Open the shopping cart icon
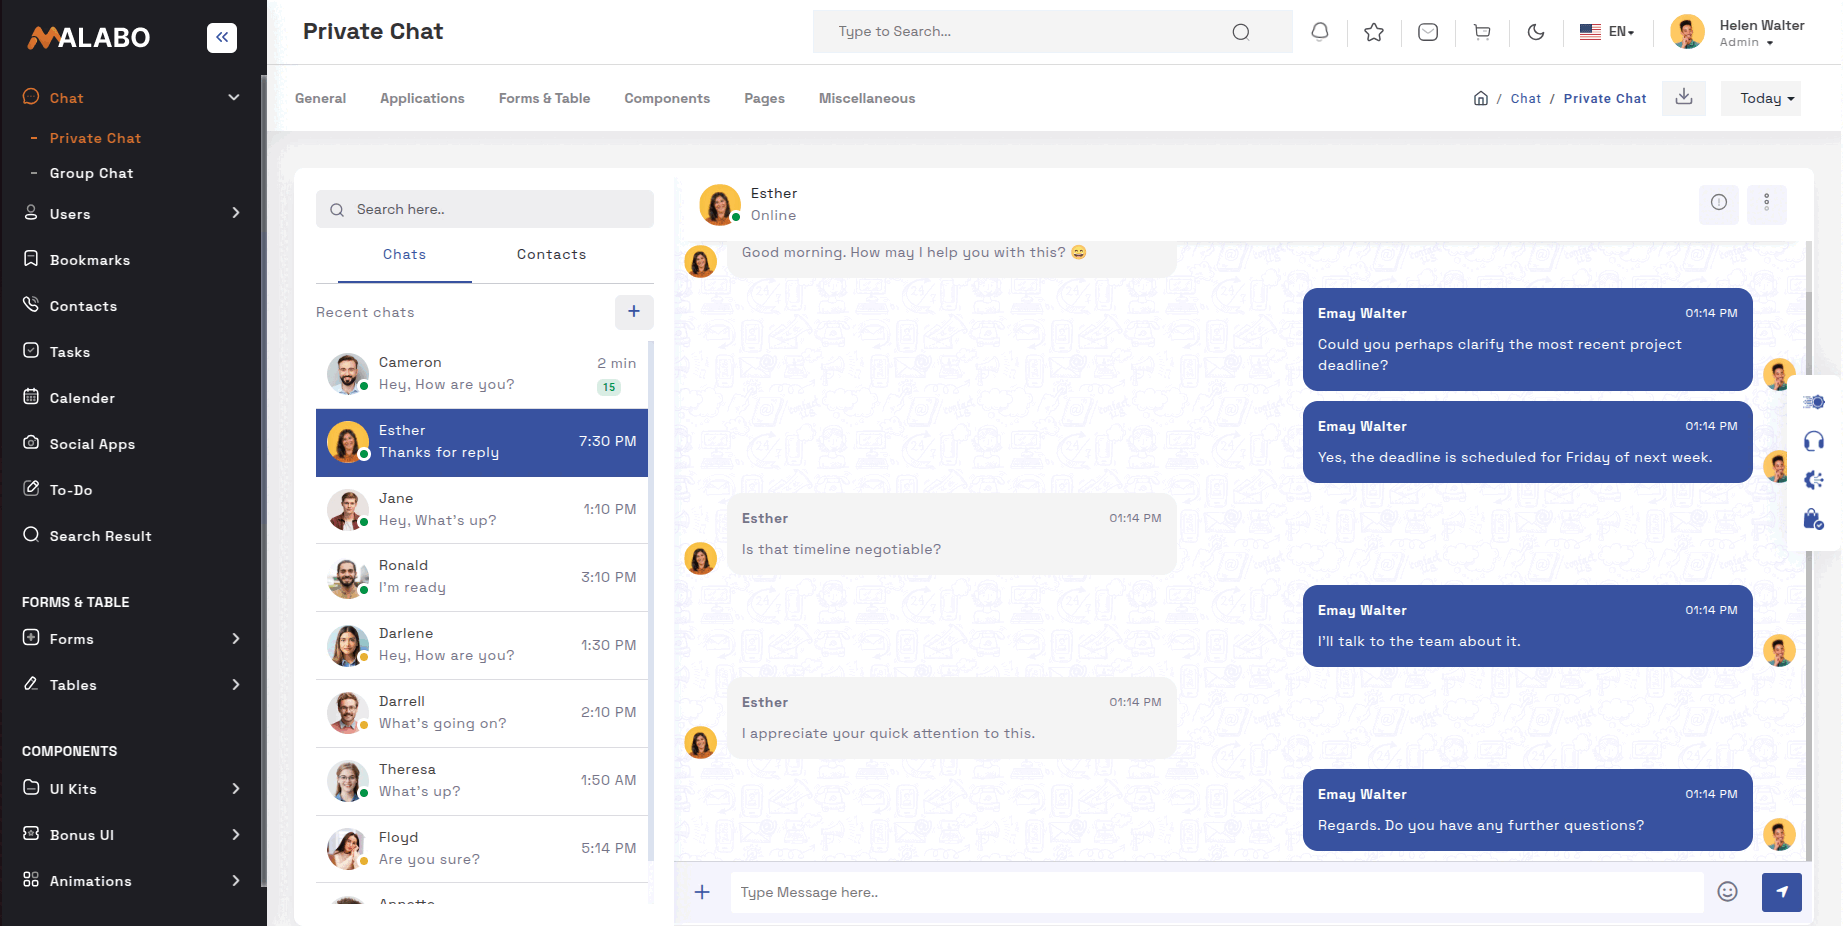1843x926 pixels. click(1482, 32)
